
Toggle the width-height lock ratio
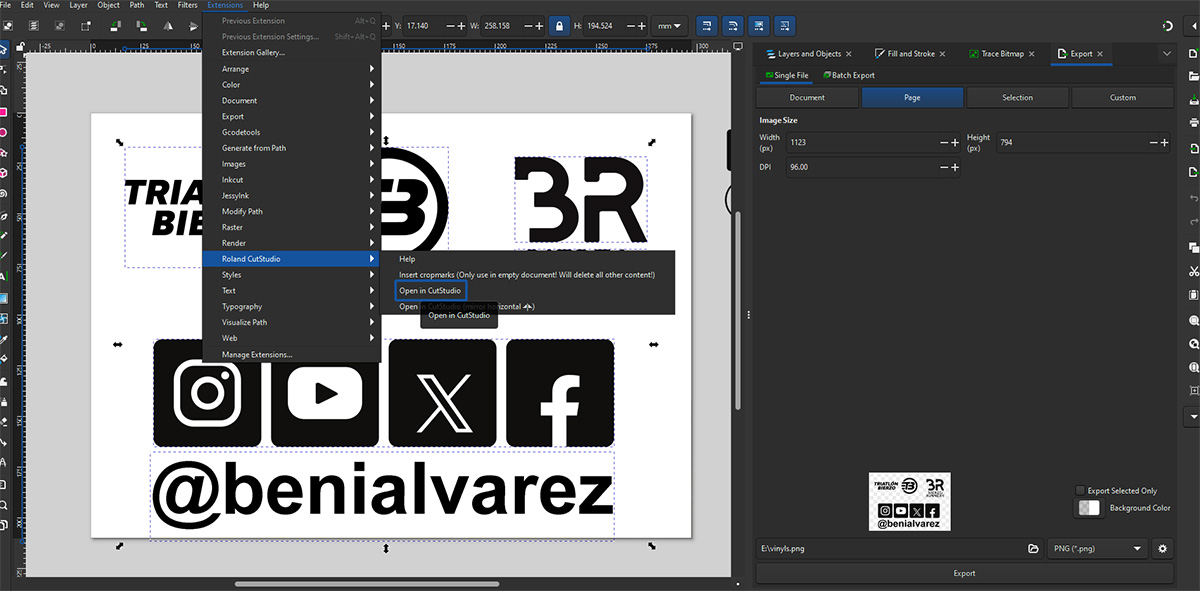(x=559, y=28)
